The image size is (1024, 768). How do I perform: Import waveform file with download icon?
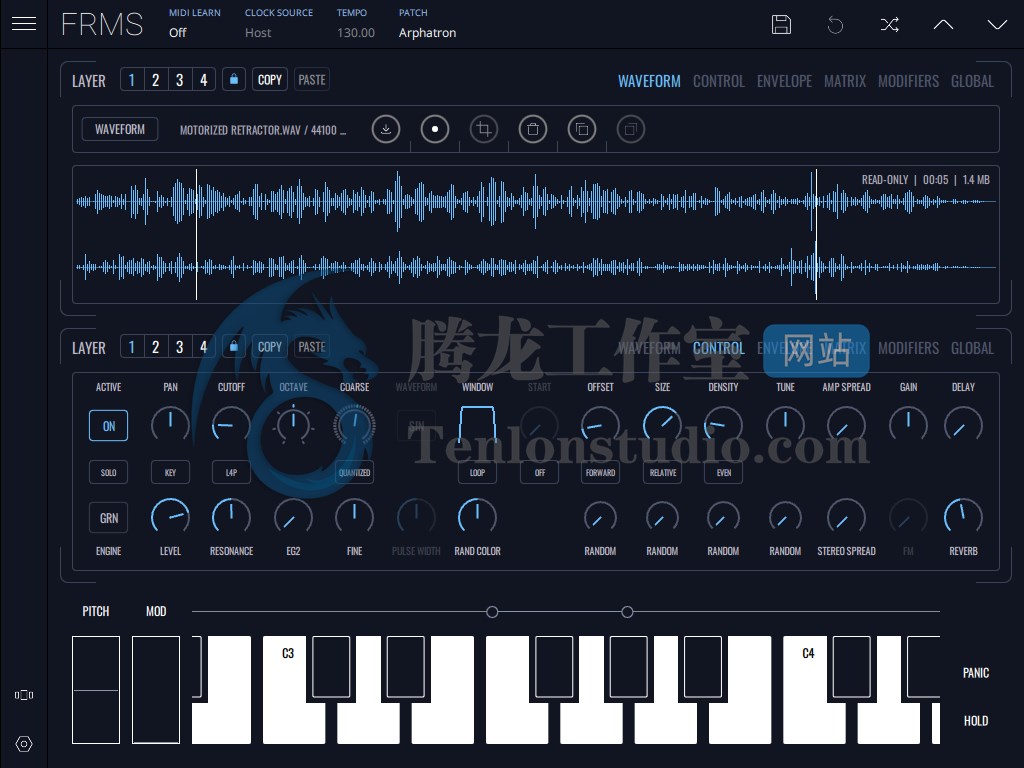click(386, 129)
